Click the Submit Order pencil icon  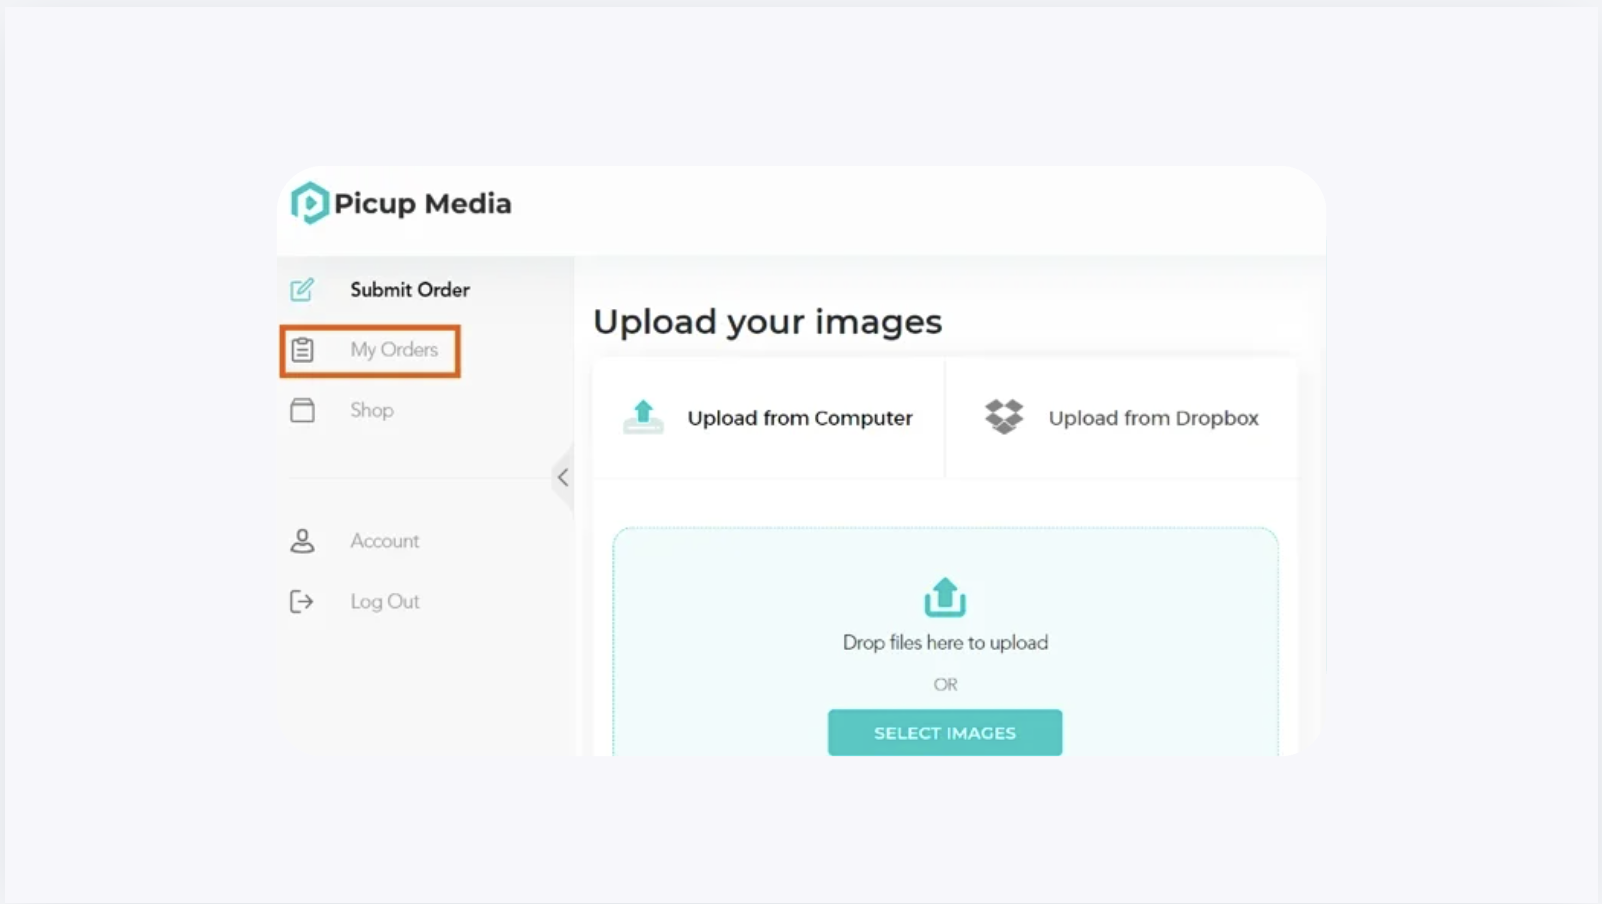tap(302, 290)
